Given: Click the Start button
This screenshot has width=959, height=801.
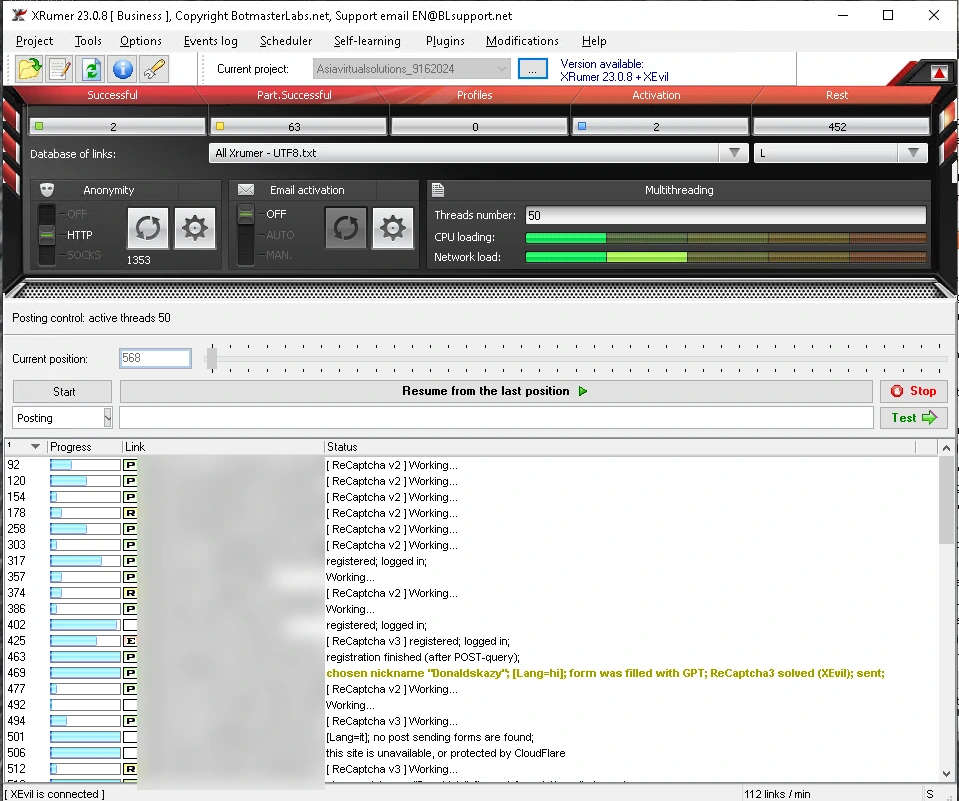Looking at the screenshot, I should coord(62,391).
